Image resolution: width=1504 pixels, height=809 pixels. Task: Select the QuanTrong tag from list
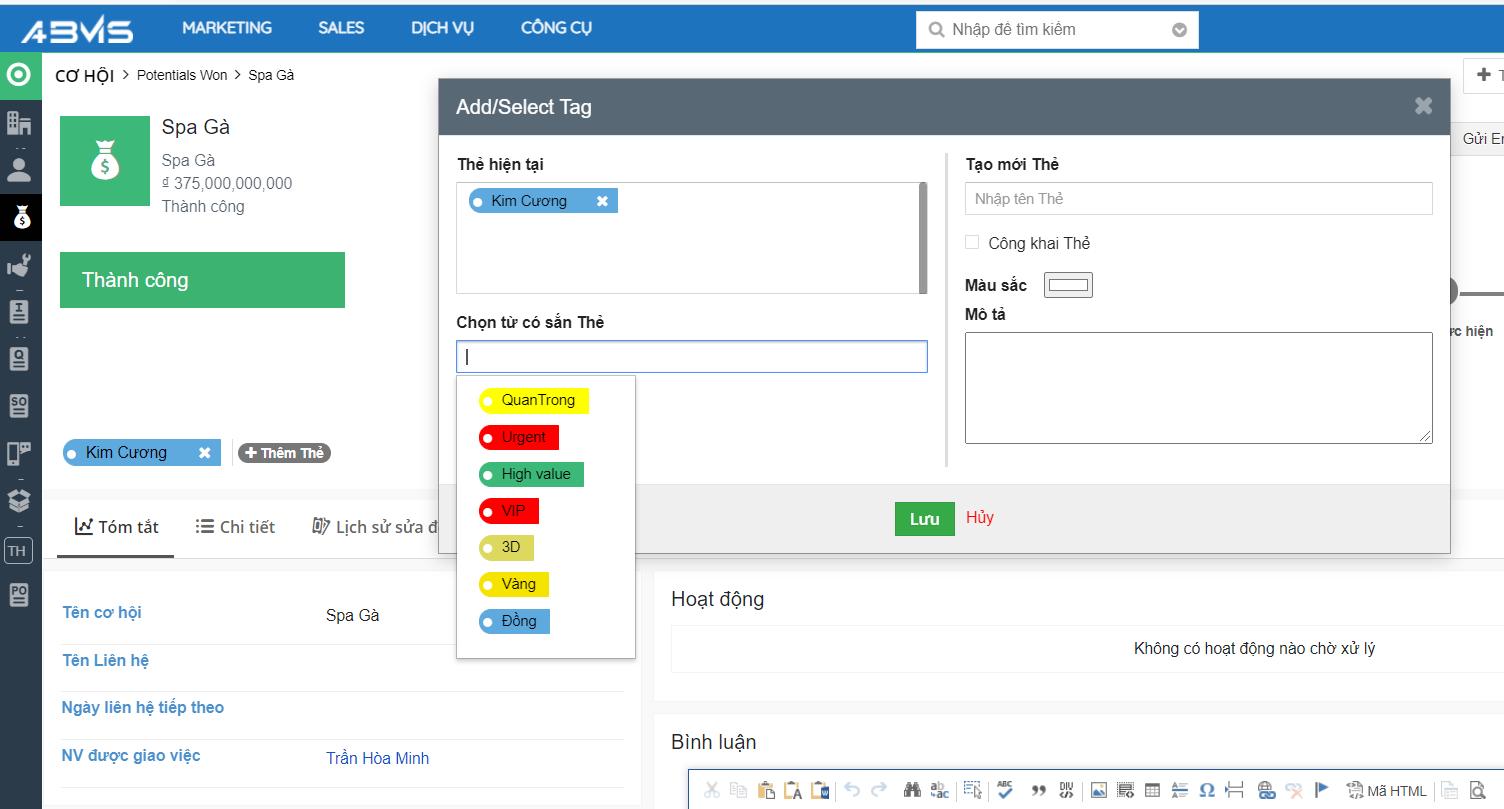pos(535,401)
